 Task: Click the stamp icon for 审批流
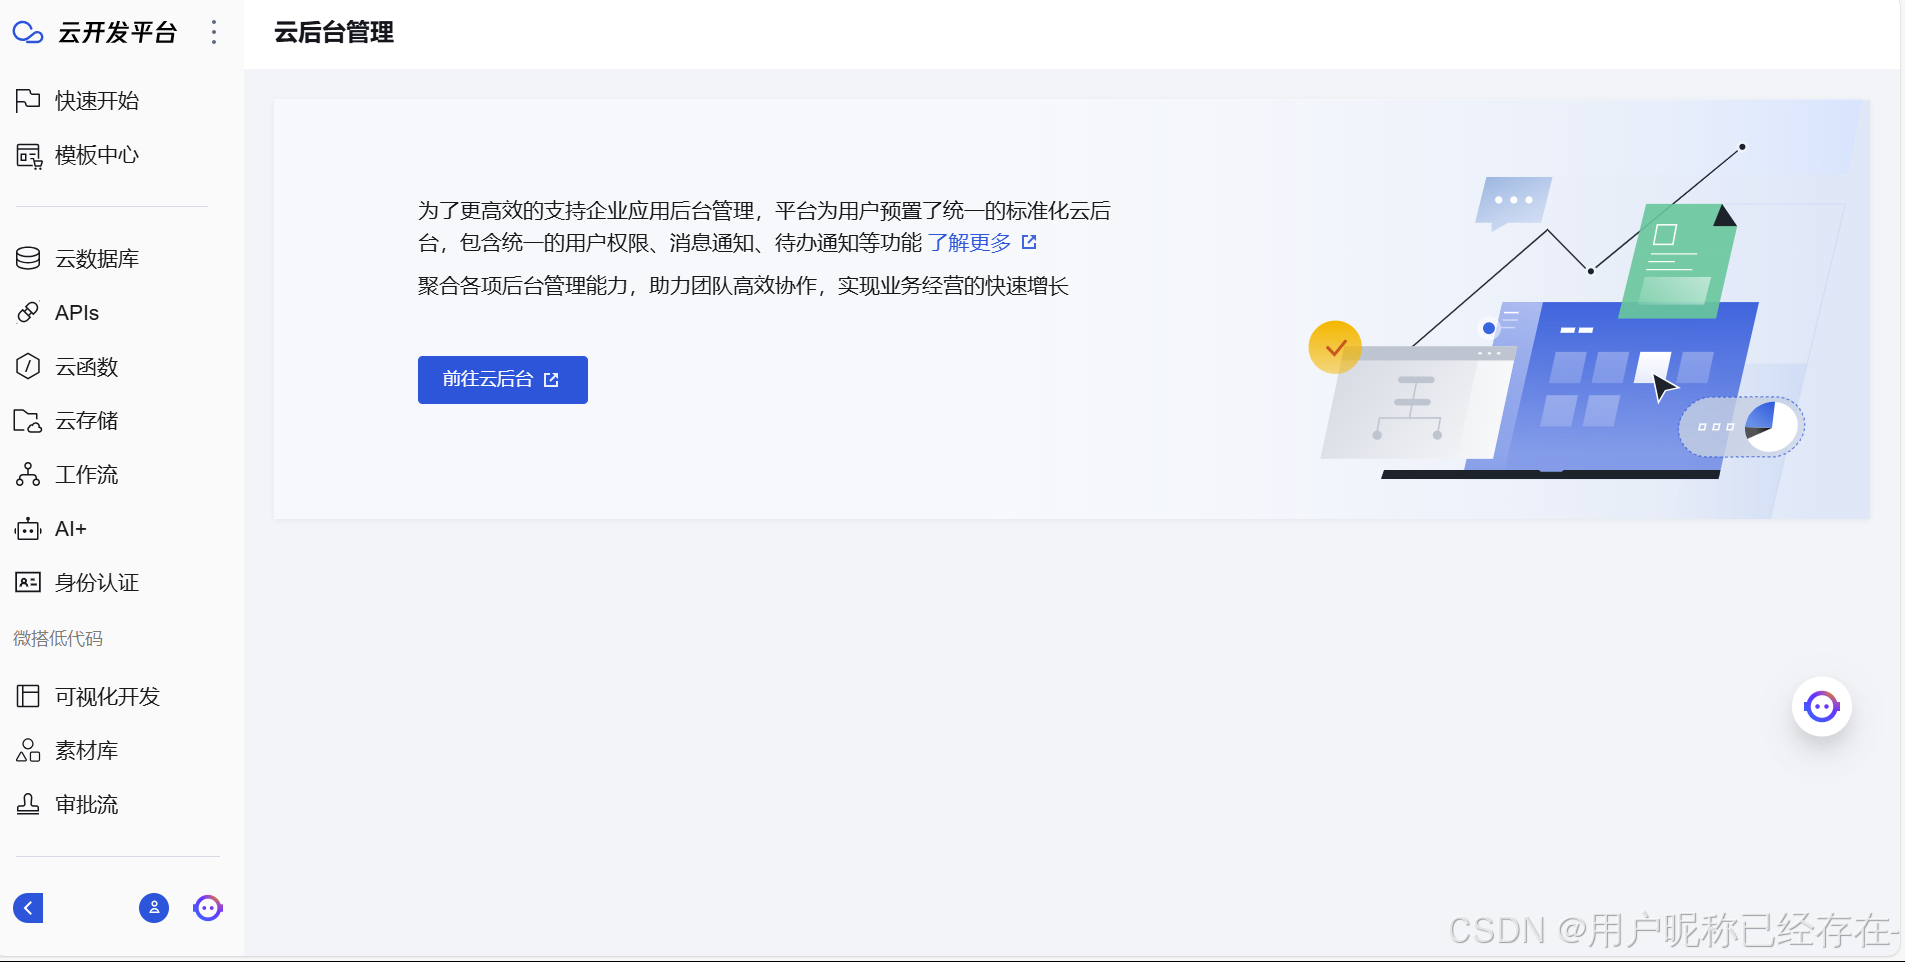pyautogui.click(x=28, y=804)
